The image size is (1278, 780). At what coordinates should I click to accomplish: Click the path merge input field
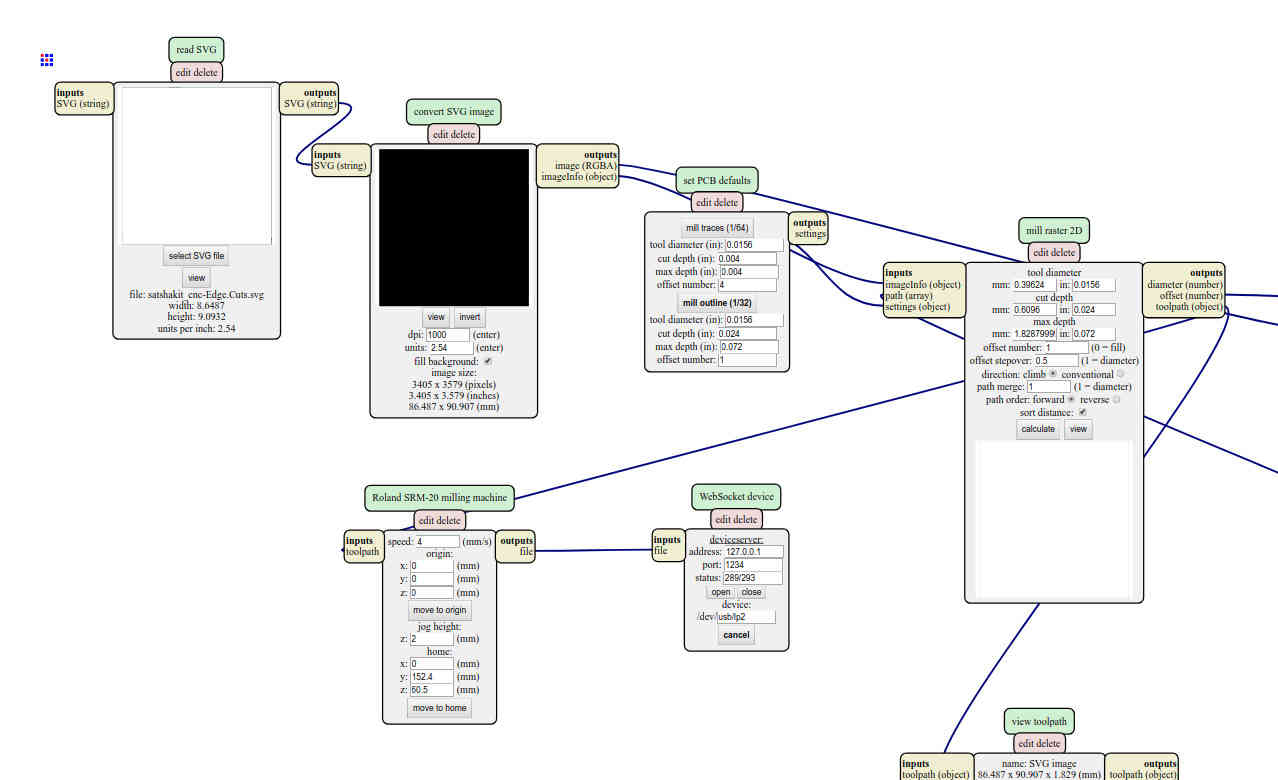(1048, 386)
